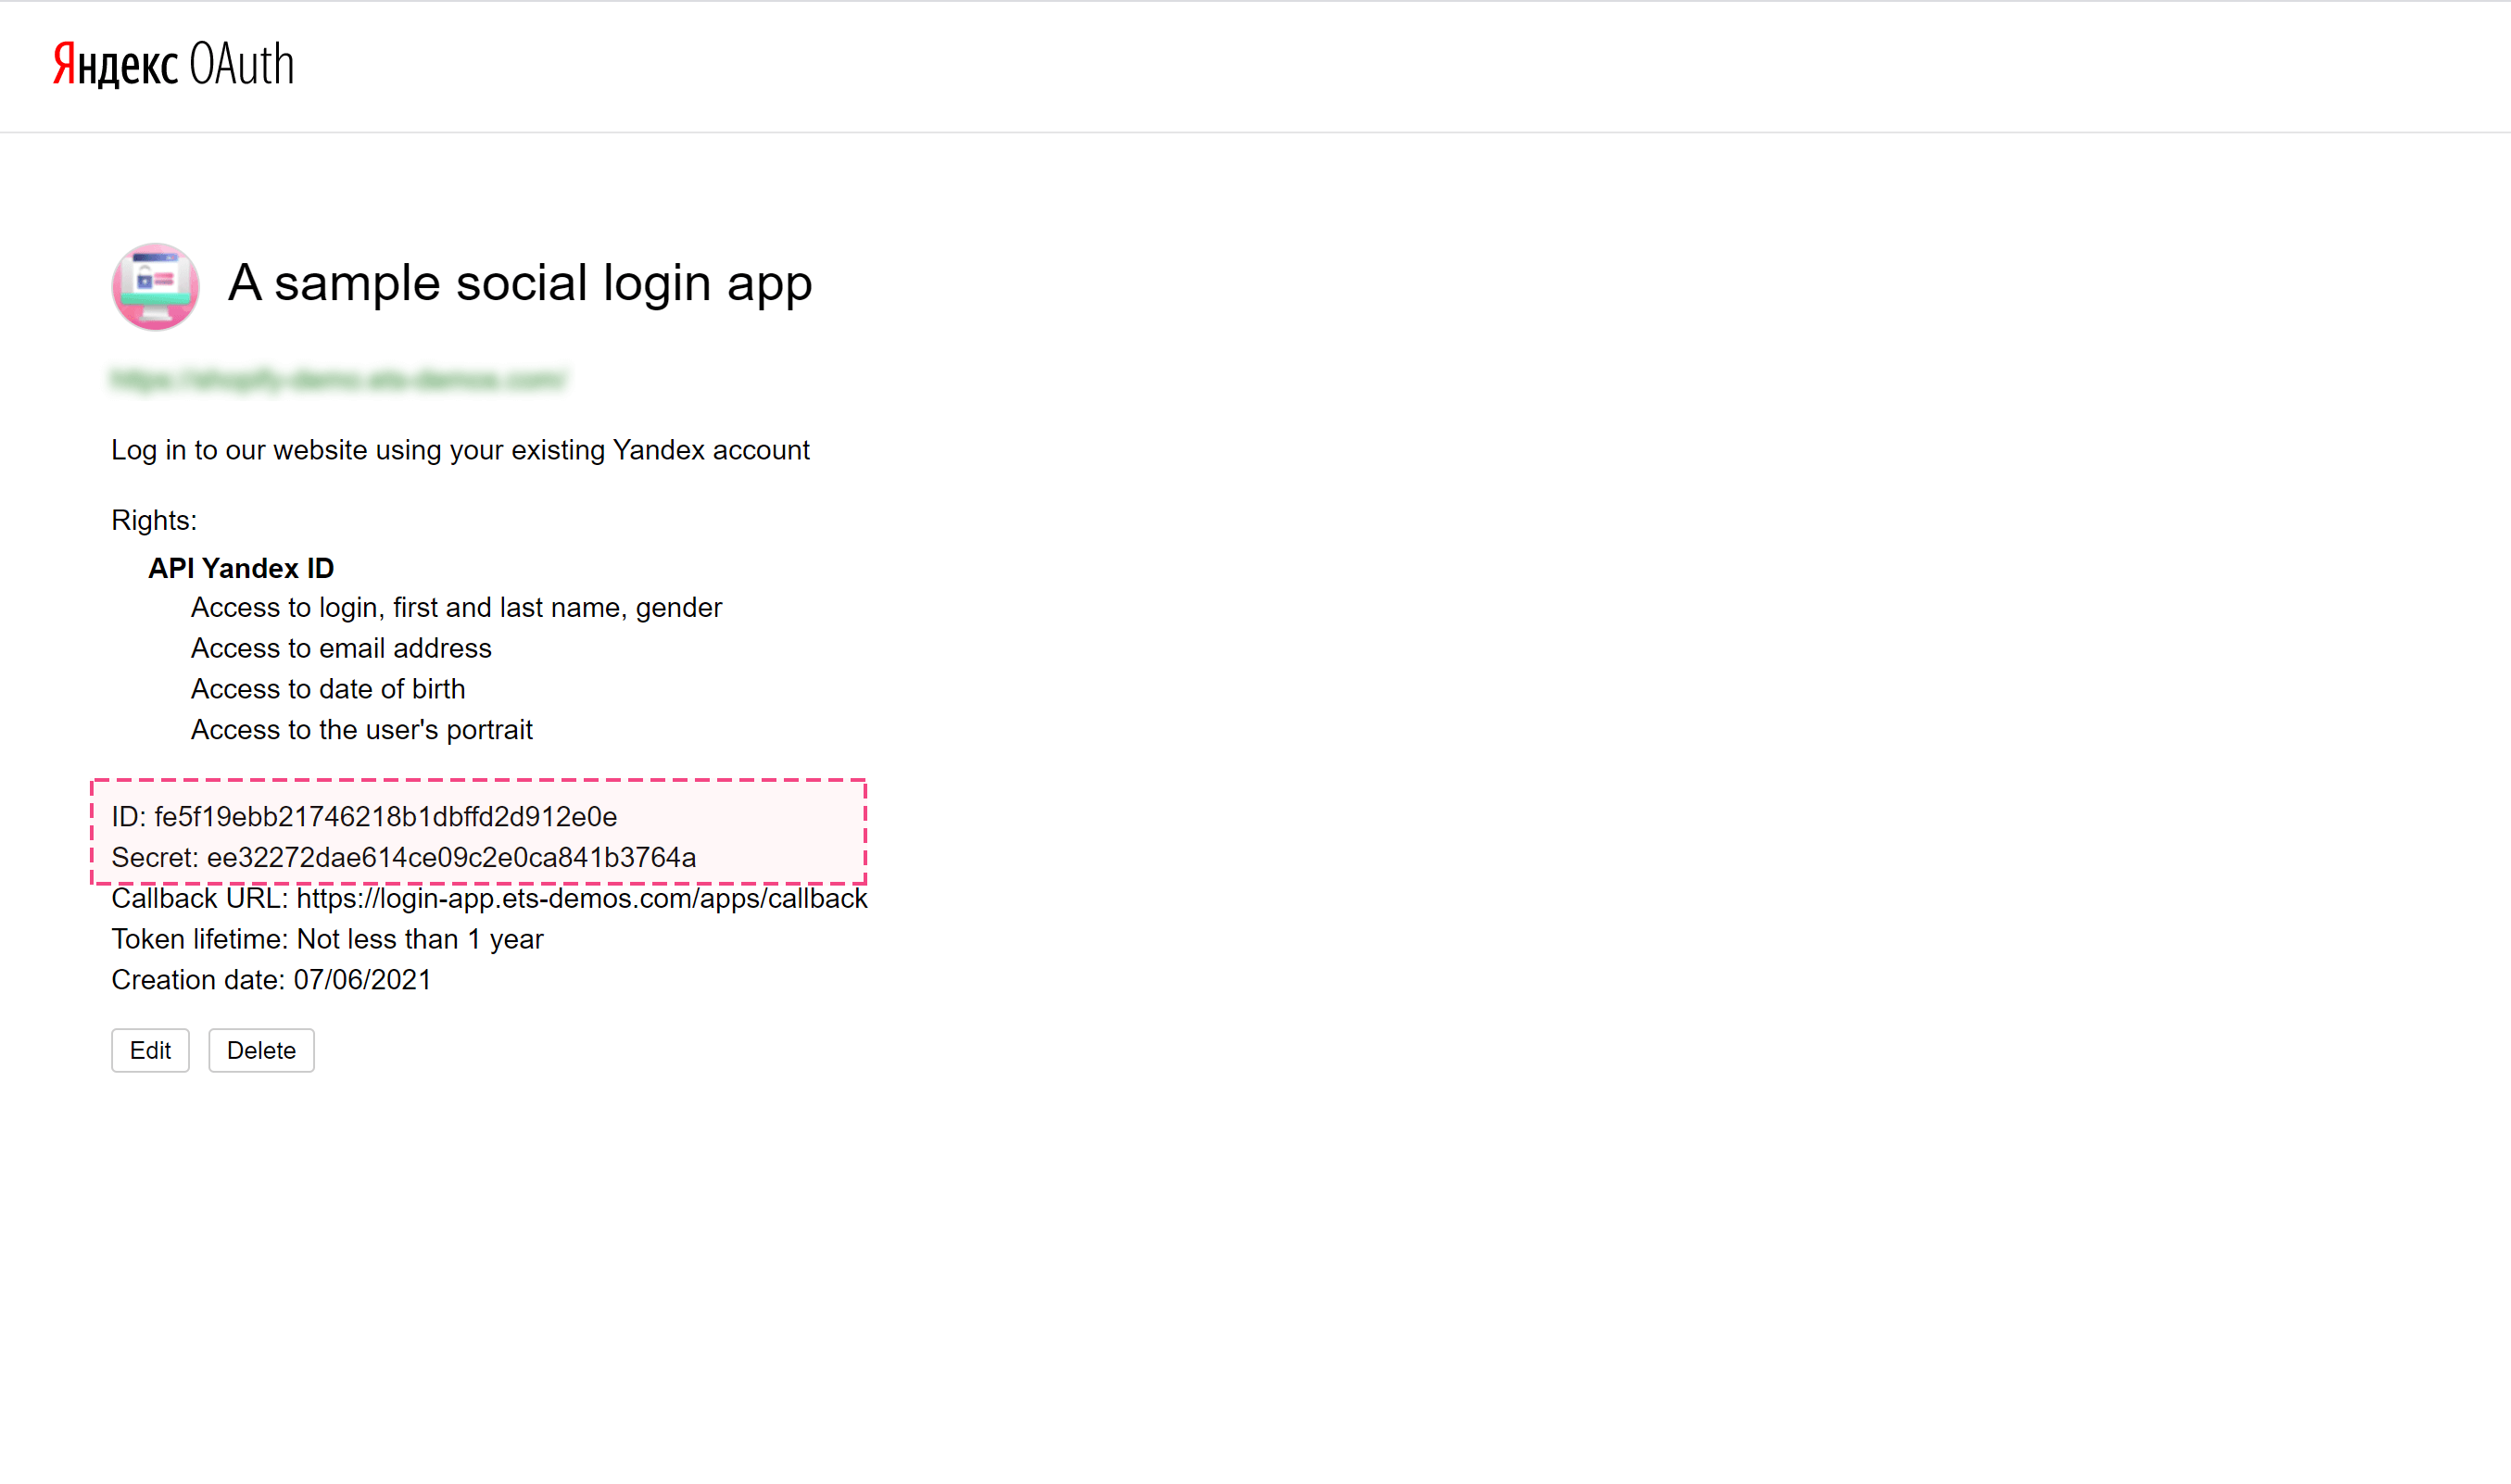
Task: Click the 'API Yandex ID' heading
Action: (241, 568)
